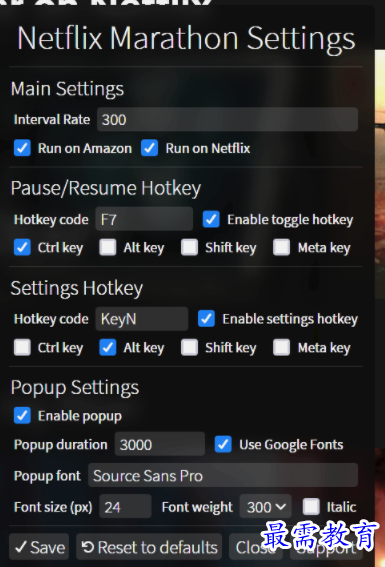This screenshot has height=567, width=385.
Task: Toggle Enable settings hotkey checkbox
Action: click(x=206, y=319)
